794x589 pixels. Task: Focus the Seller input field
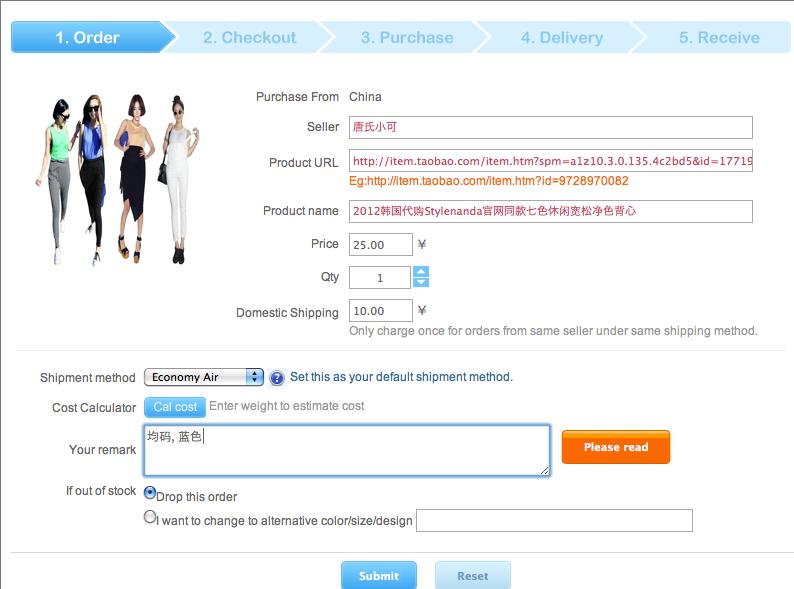point(550,128)
